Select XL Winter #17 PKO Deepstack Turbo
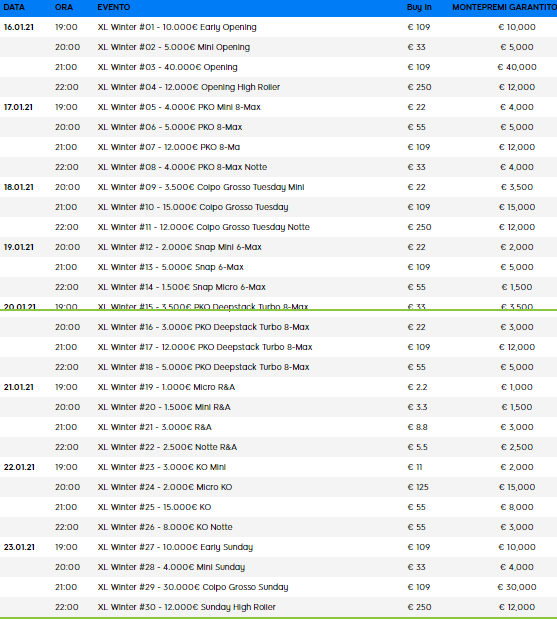Viewport: 557px width, 619px height. click(205, 347)
